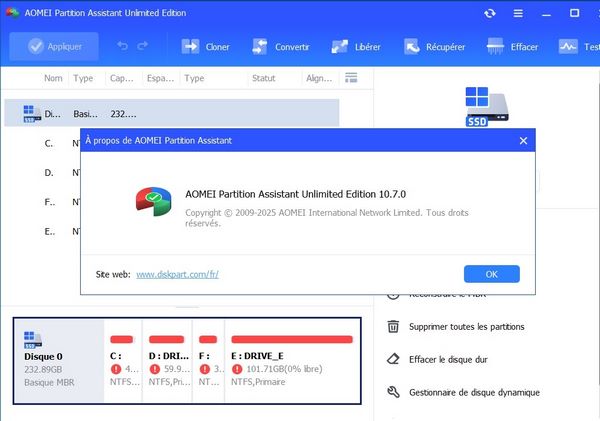Minimize the AOMEI main window

tap(546, 15)
